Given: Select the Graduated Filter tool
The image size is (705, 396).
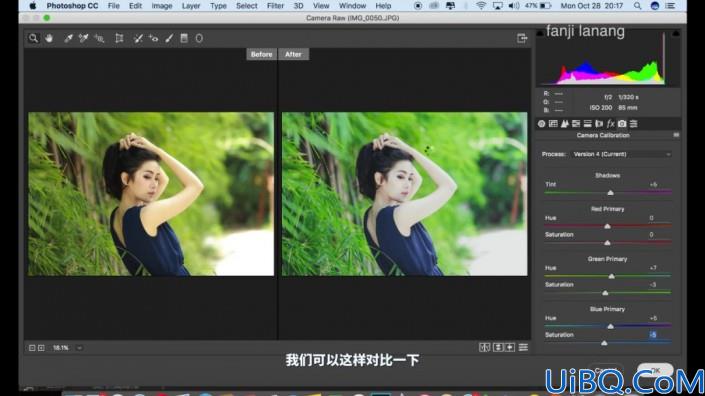Looking at the screenshot, I should (184, 38).
